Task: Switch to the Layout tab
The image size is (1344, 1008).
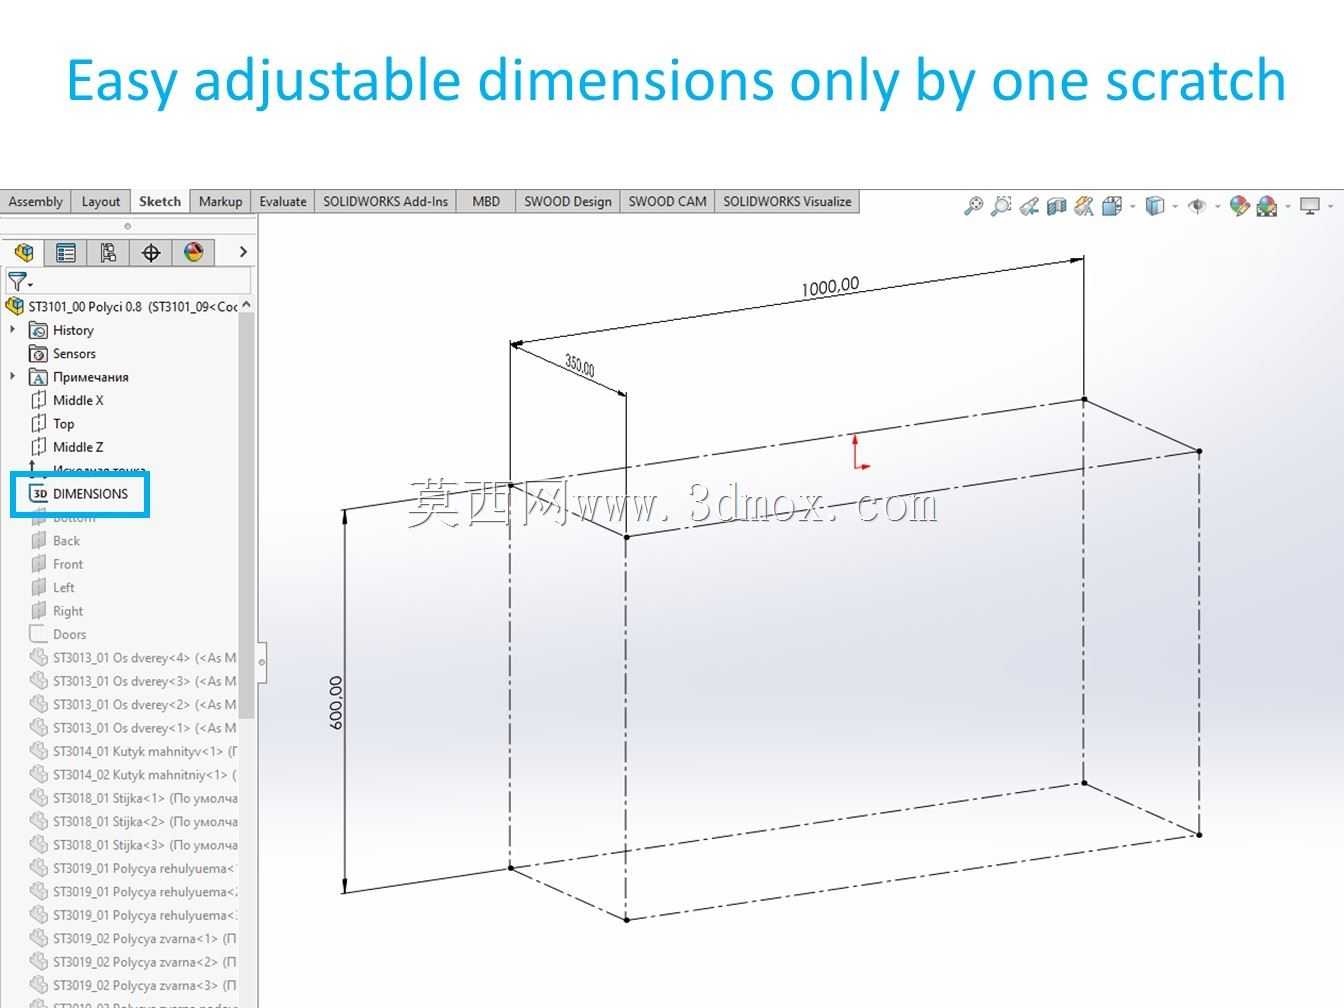Action: pyautogui.click(x=101, y=201)
